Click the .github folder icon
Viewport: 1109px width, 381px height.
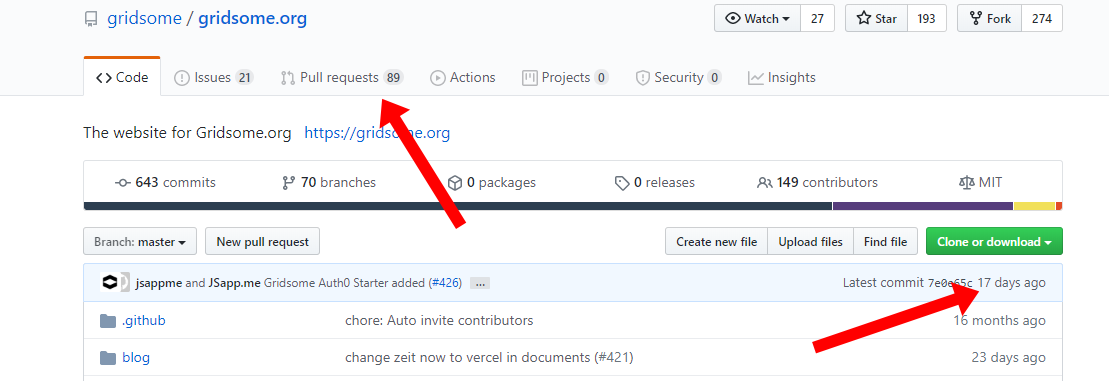click(x=108, y=321)
